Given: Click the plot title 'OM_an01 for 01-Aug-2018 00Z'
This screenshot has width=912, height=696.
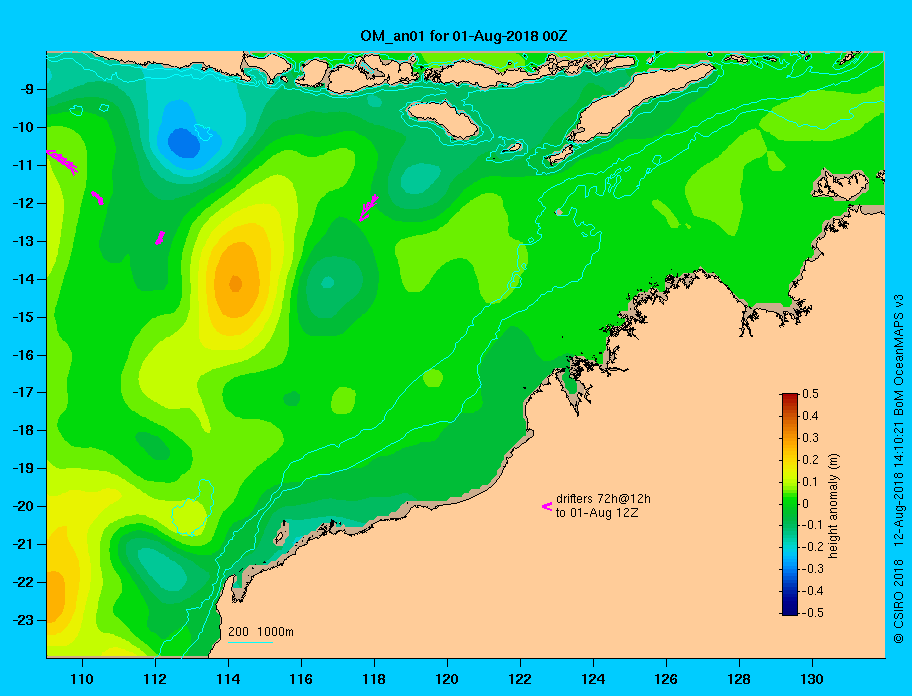Looking at the screenshot, I should click(x=464, y=36).
